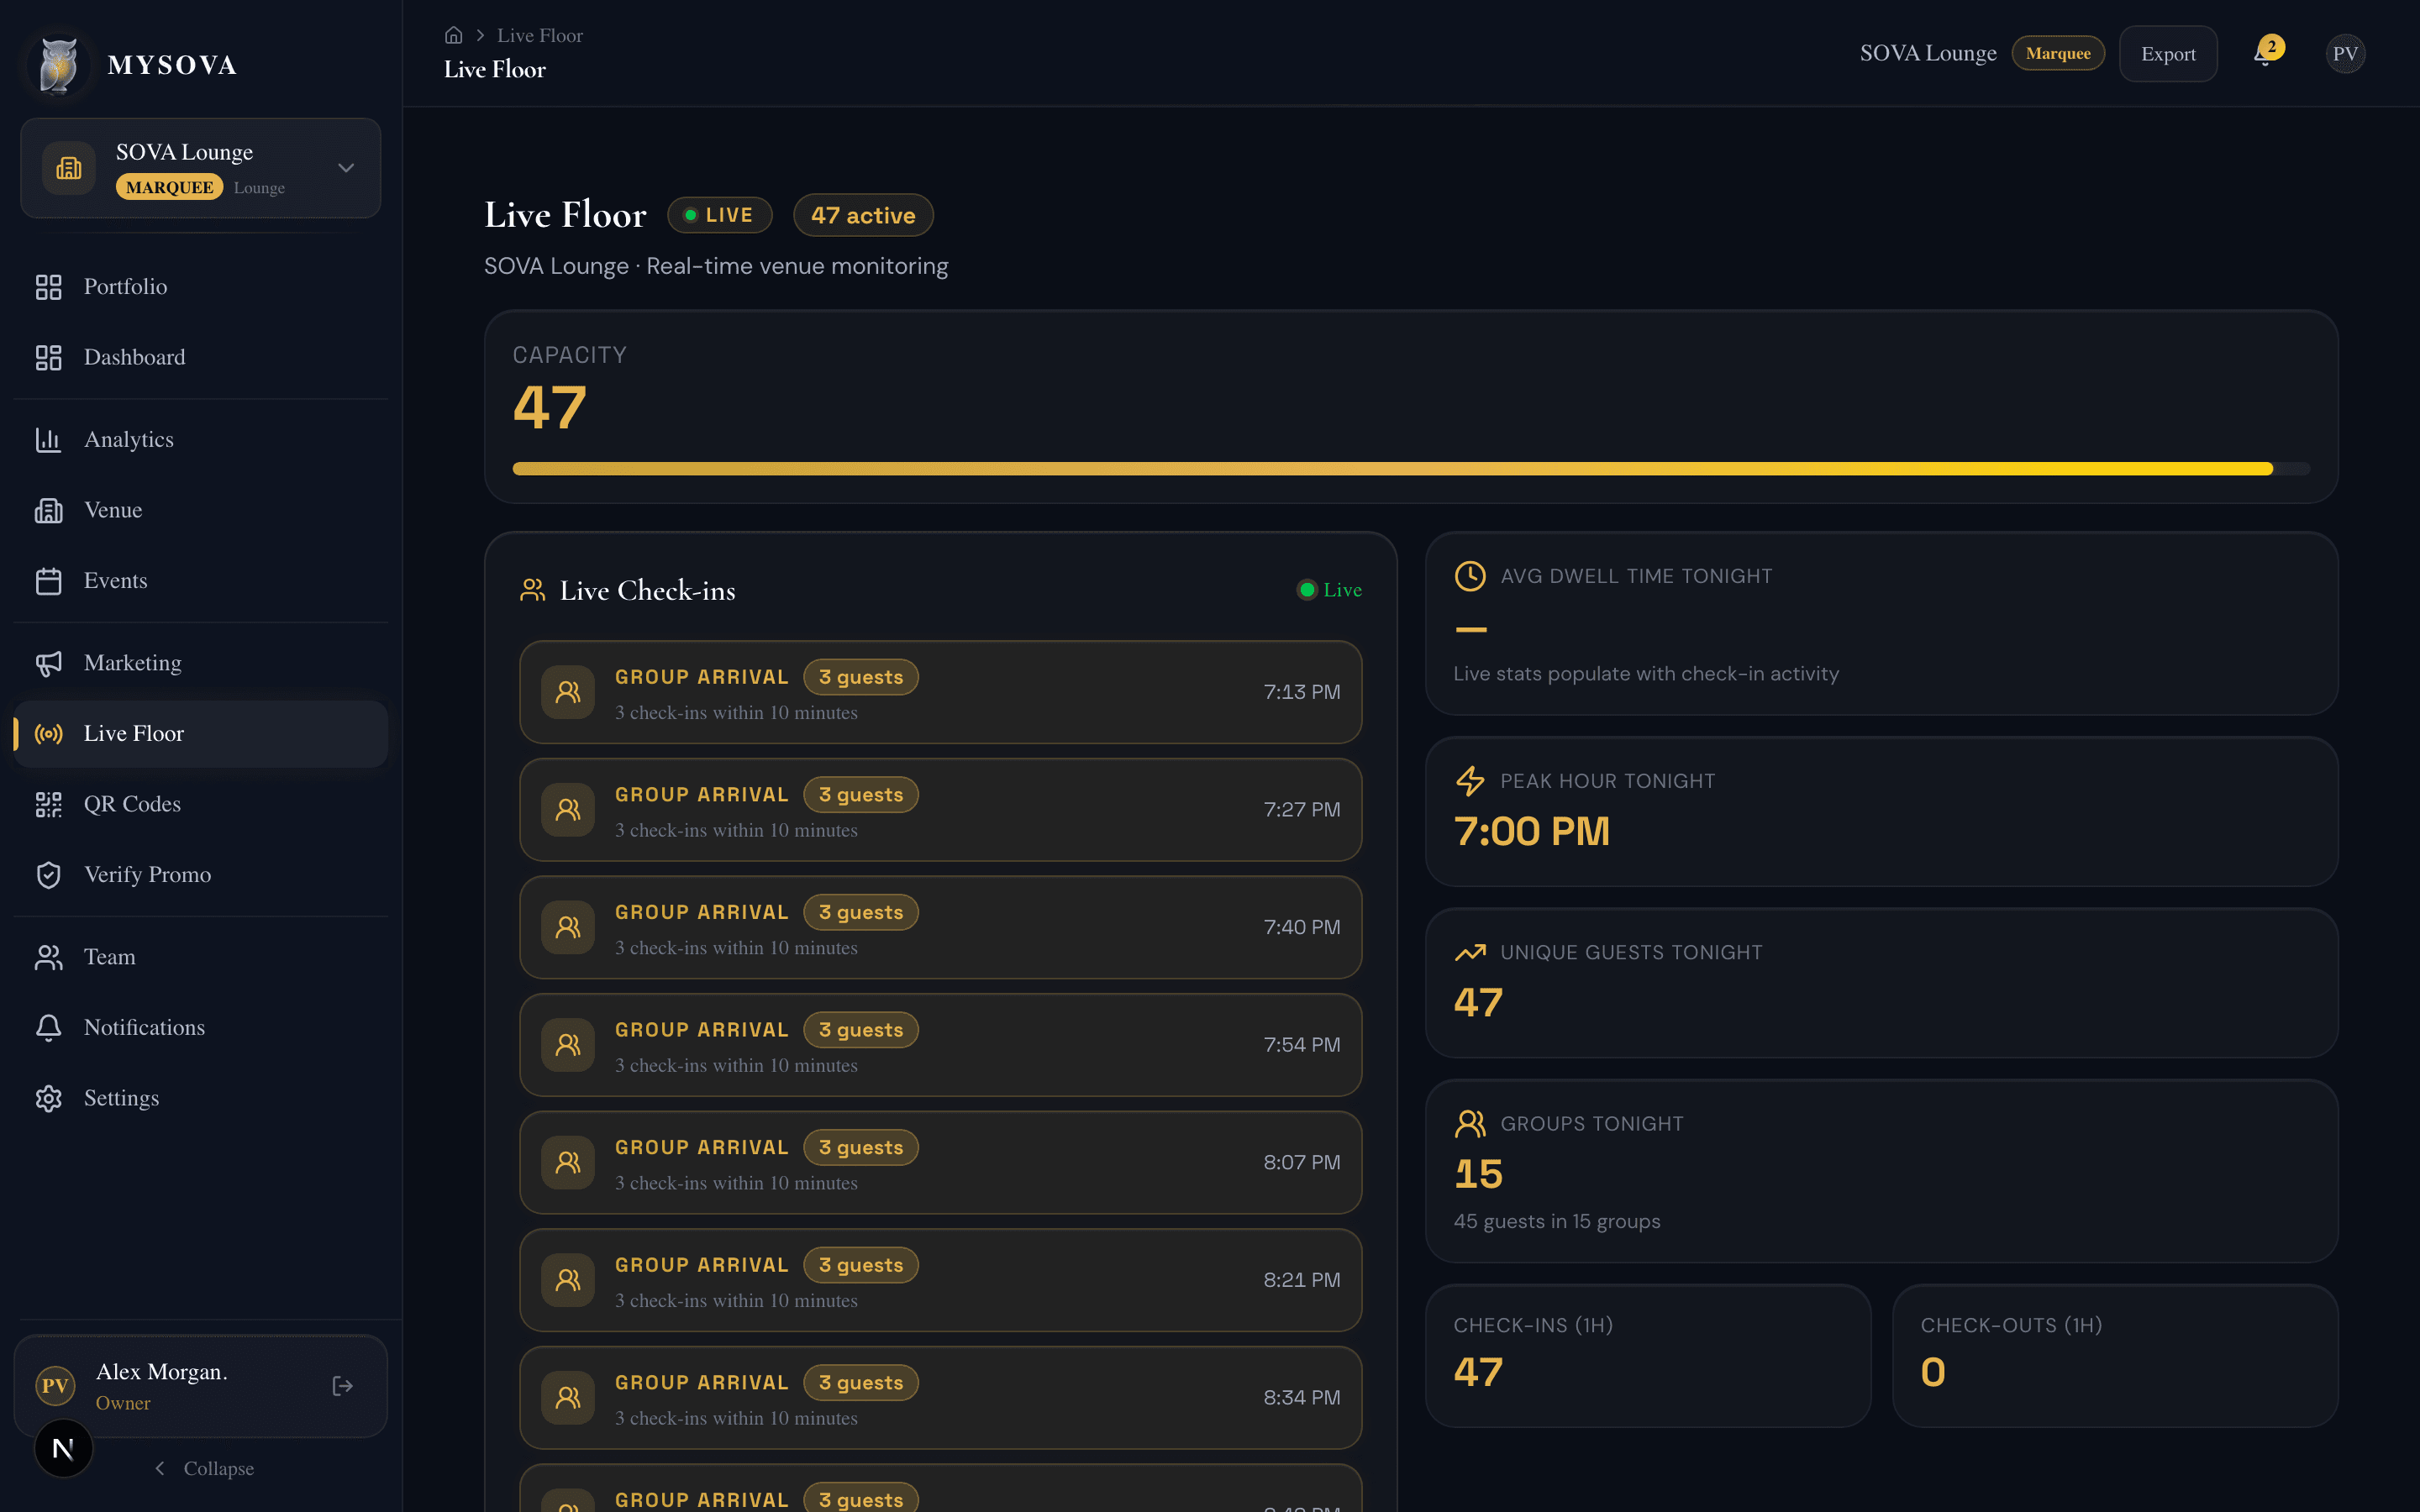This screenshot has height=1512, width=2420.
Task: Click the Verify Promo shield icon
Action: [x=49, y=874]
